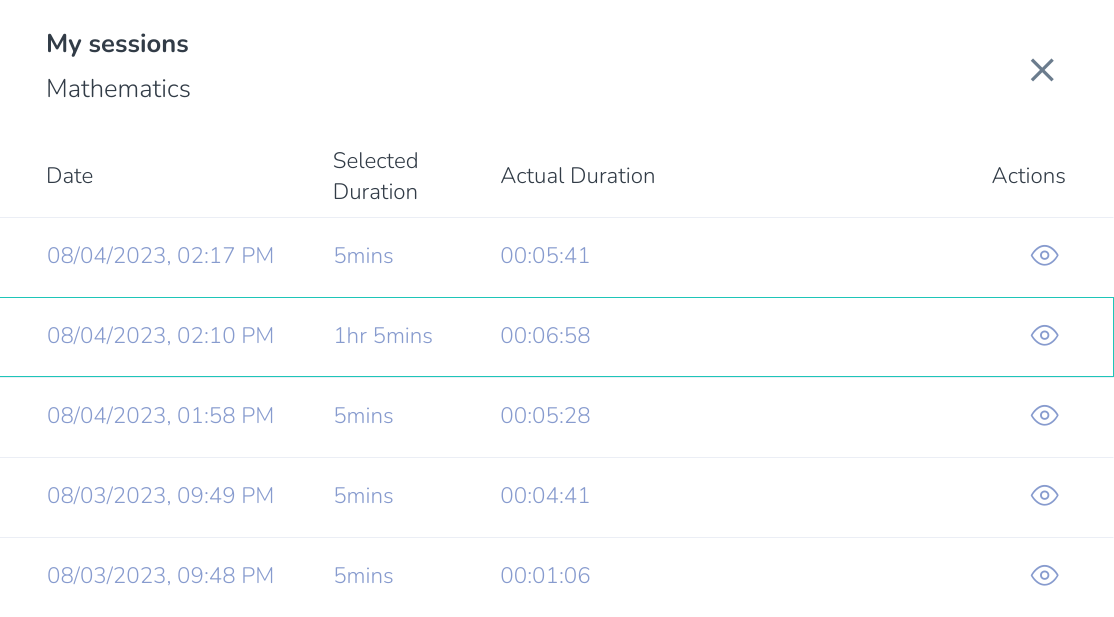1114x617 pixels.
Task: Click the Actual Duration column header
Action: 578,176
